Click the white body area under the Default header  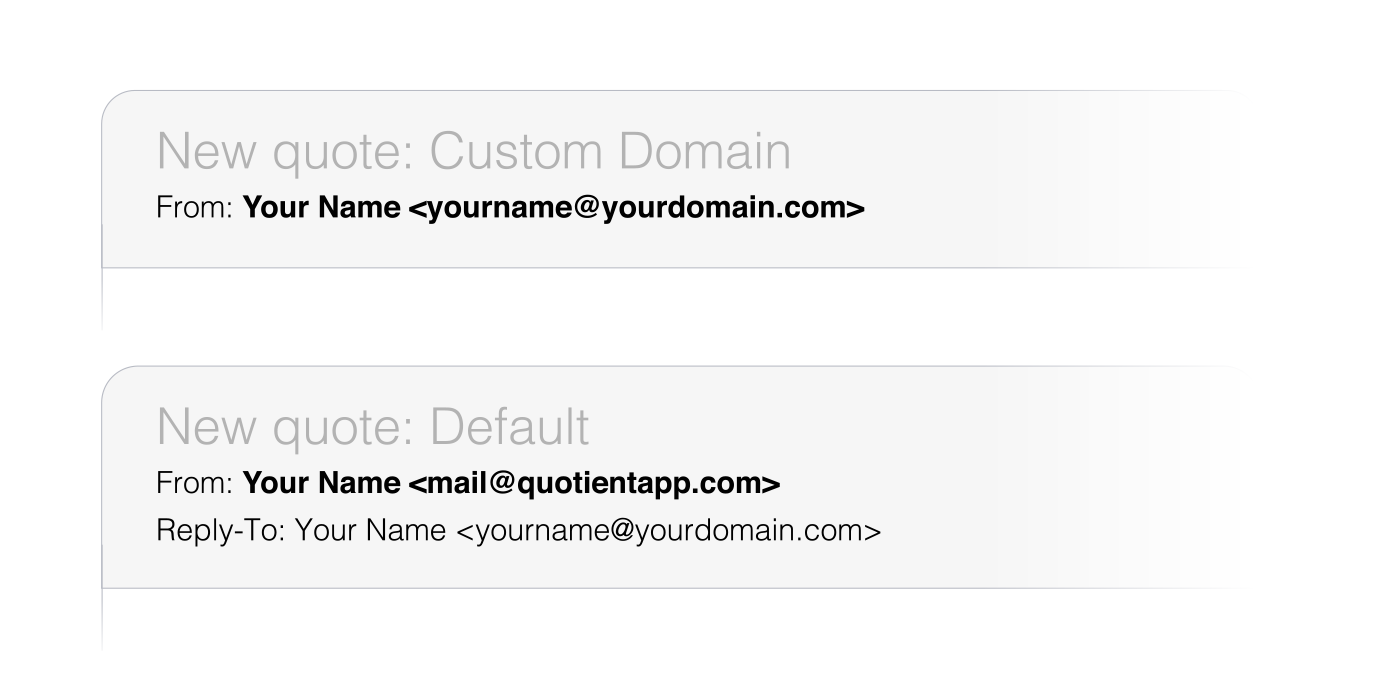pos(670,619)
